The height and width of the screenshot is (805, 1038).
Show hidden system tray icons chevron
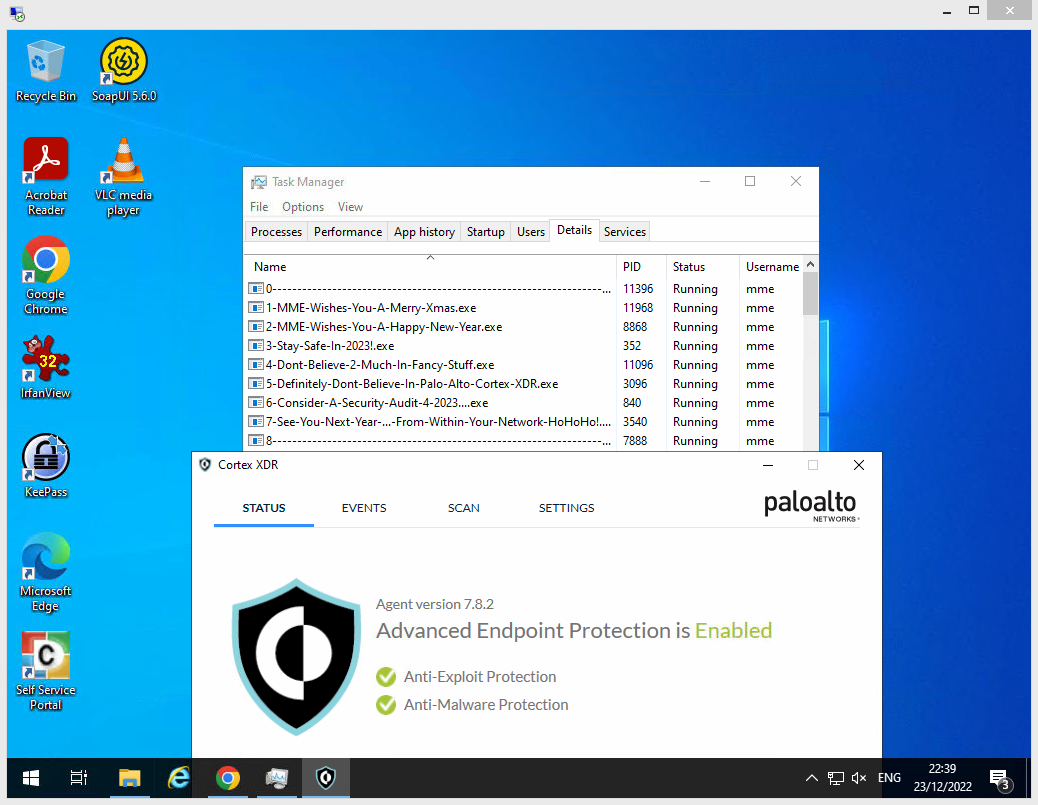[x=812, y=777]
